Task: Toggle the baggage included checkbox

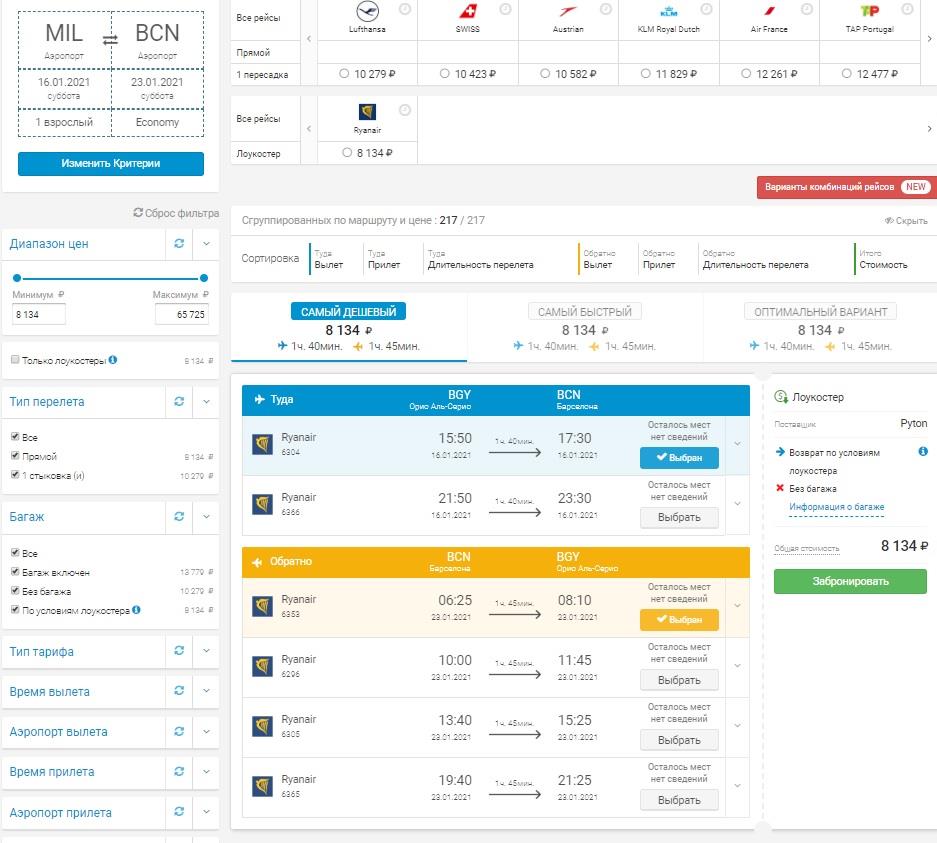Action: (15, 572)
